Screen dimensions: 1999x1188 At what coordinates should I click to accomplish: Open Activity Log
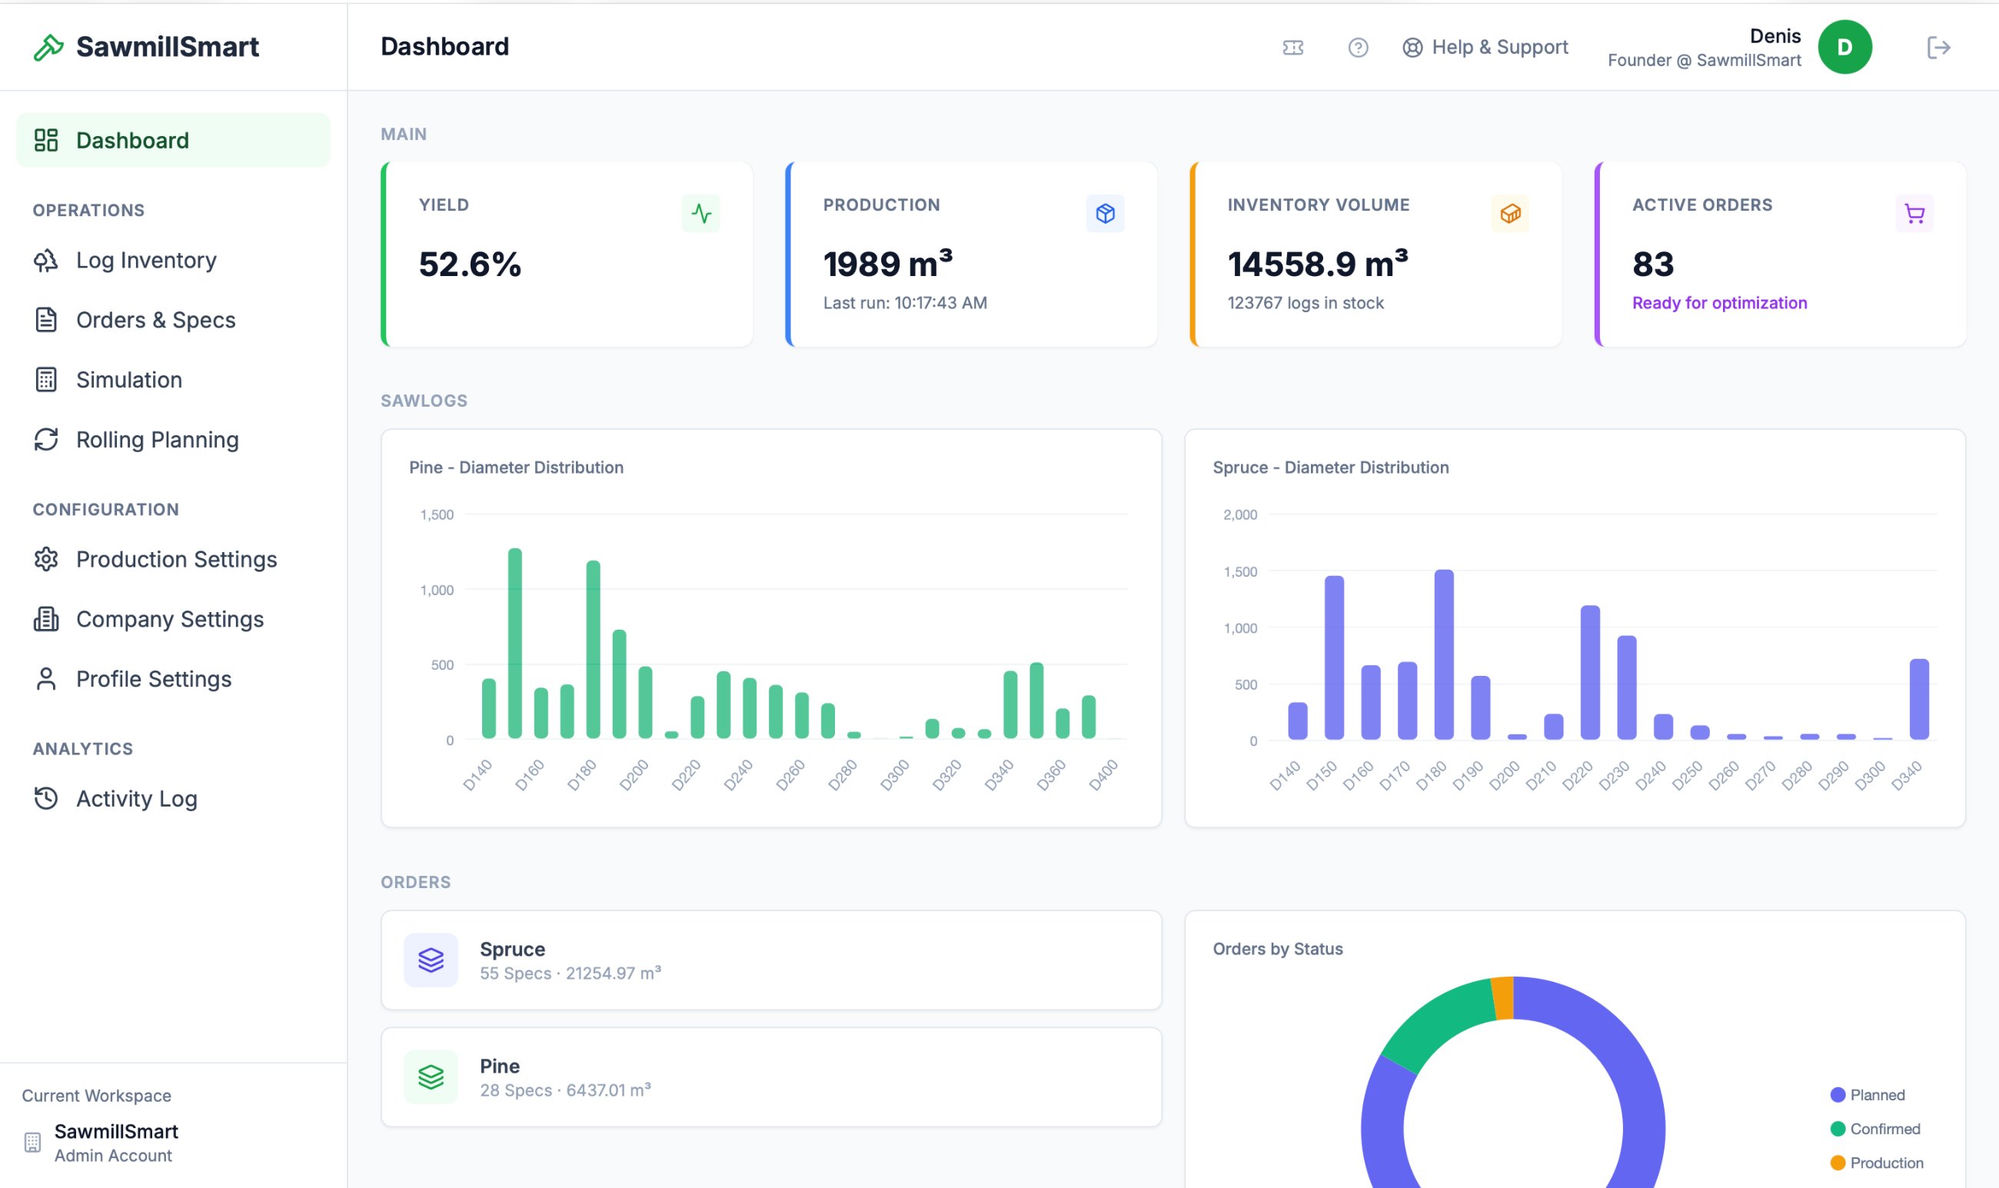(x=173, y=798)
